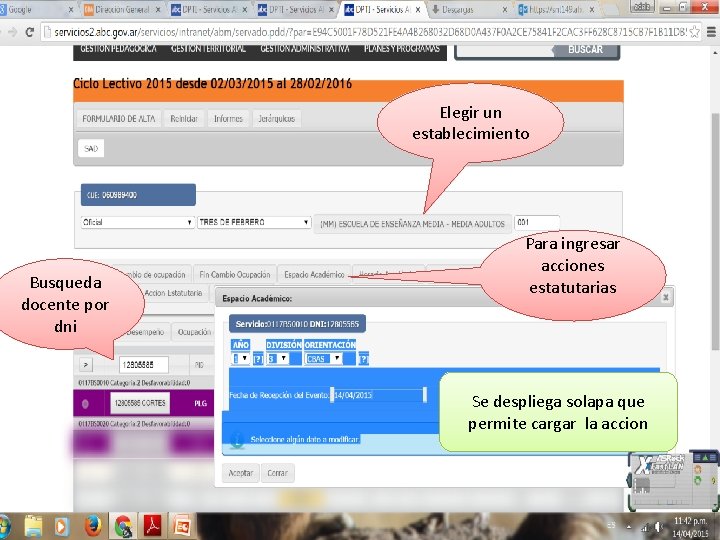
Task: Click the CUE: 060989400 label
Action: [138, 195]
